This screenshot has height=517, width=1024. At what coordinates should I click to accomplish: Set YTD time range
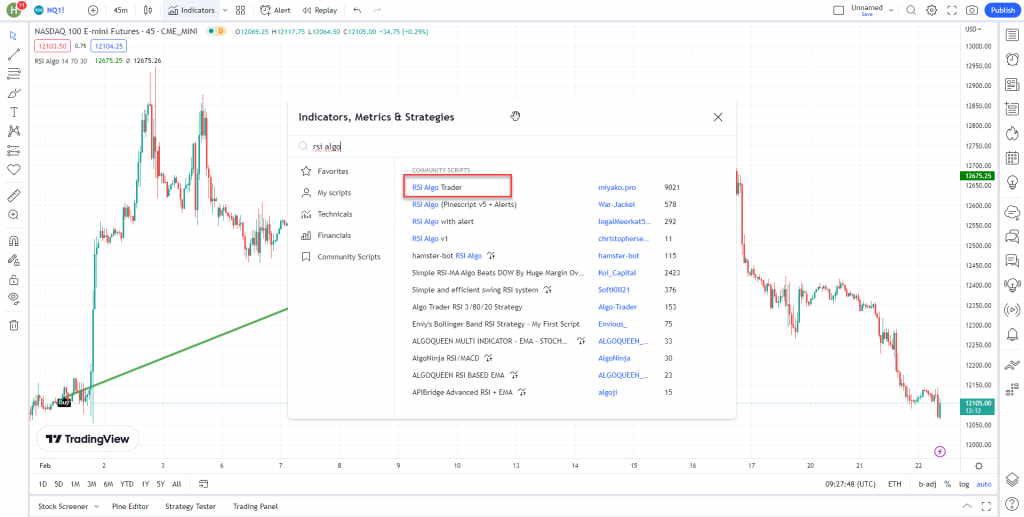pos(127,484)
